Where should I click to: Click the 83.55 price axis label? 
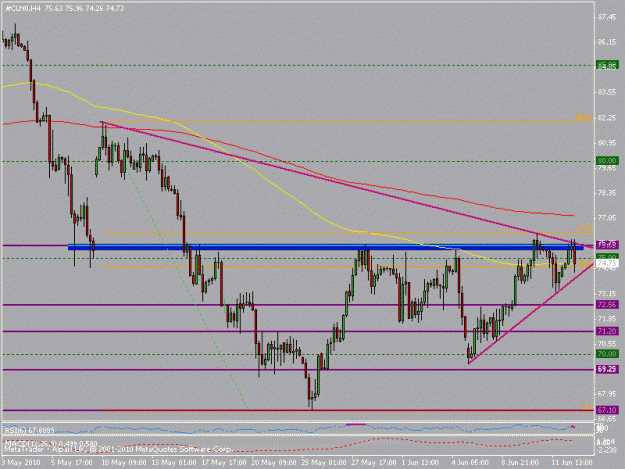tap(607, 92)
